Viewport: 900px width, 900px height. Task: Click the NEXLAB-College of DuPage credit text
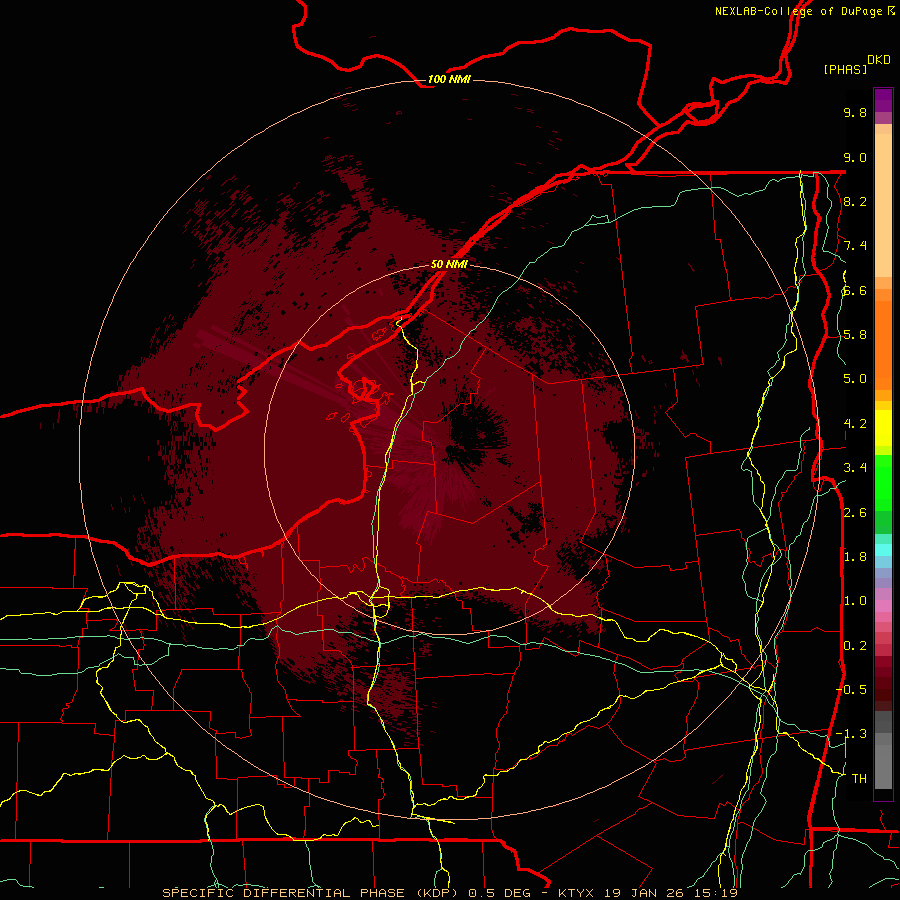(x=799, y=11)
